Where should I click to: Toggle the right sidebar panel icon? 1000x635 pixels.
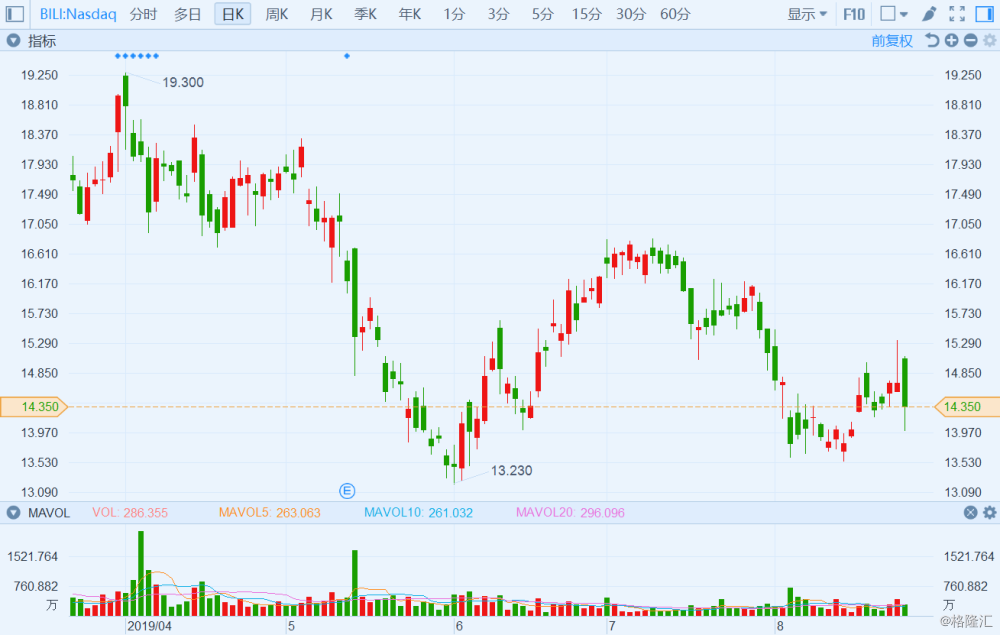pyautogui.click(x=984, y=14)
